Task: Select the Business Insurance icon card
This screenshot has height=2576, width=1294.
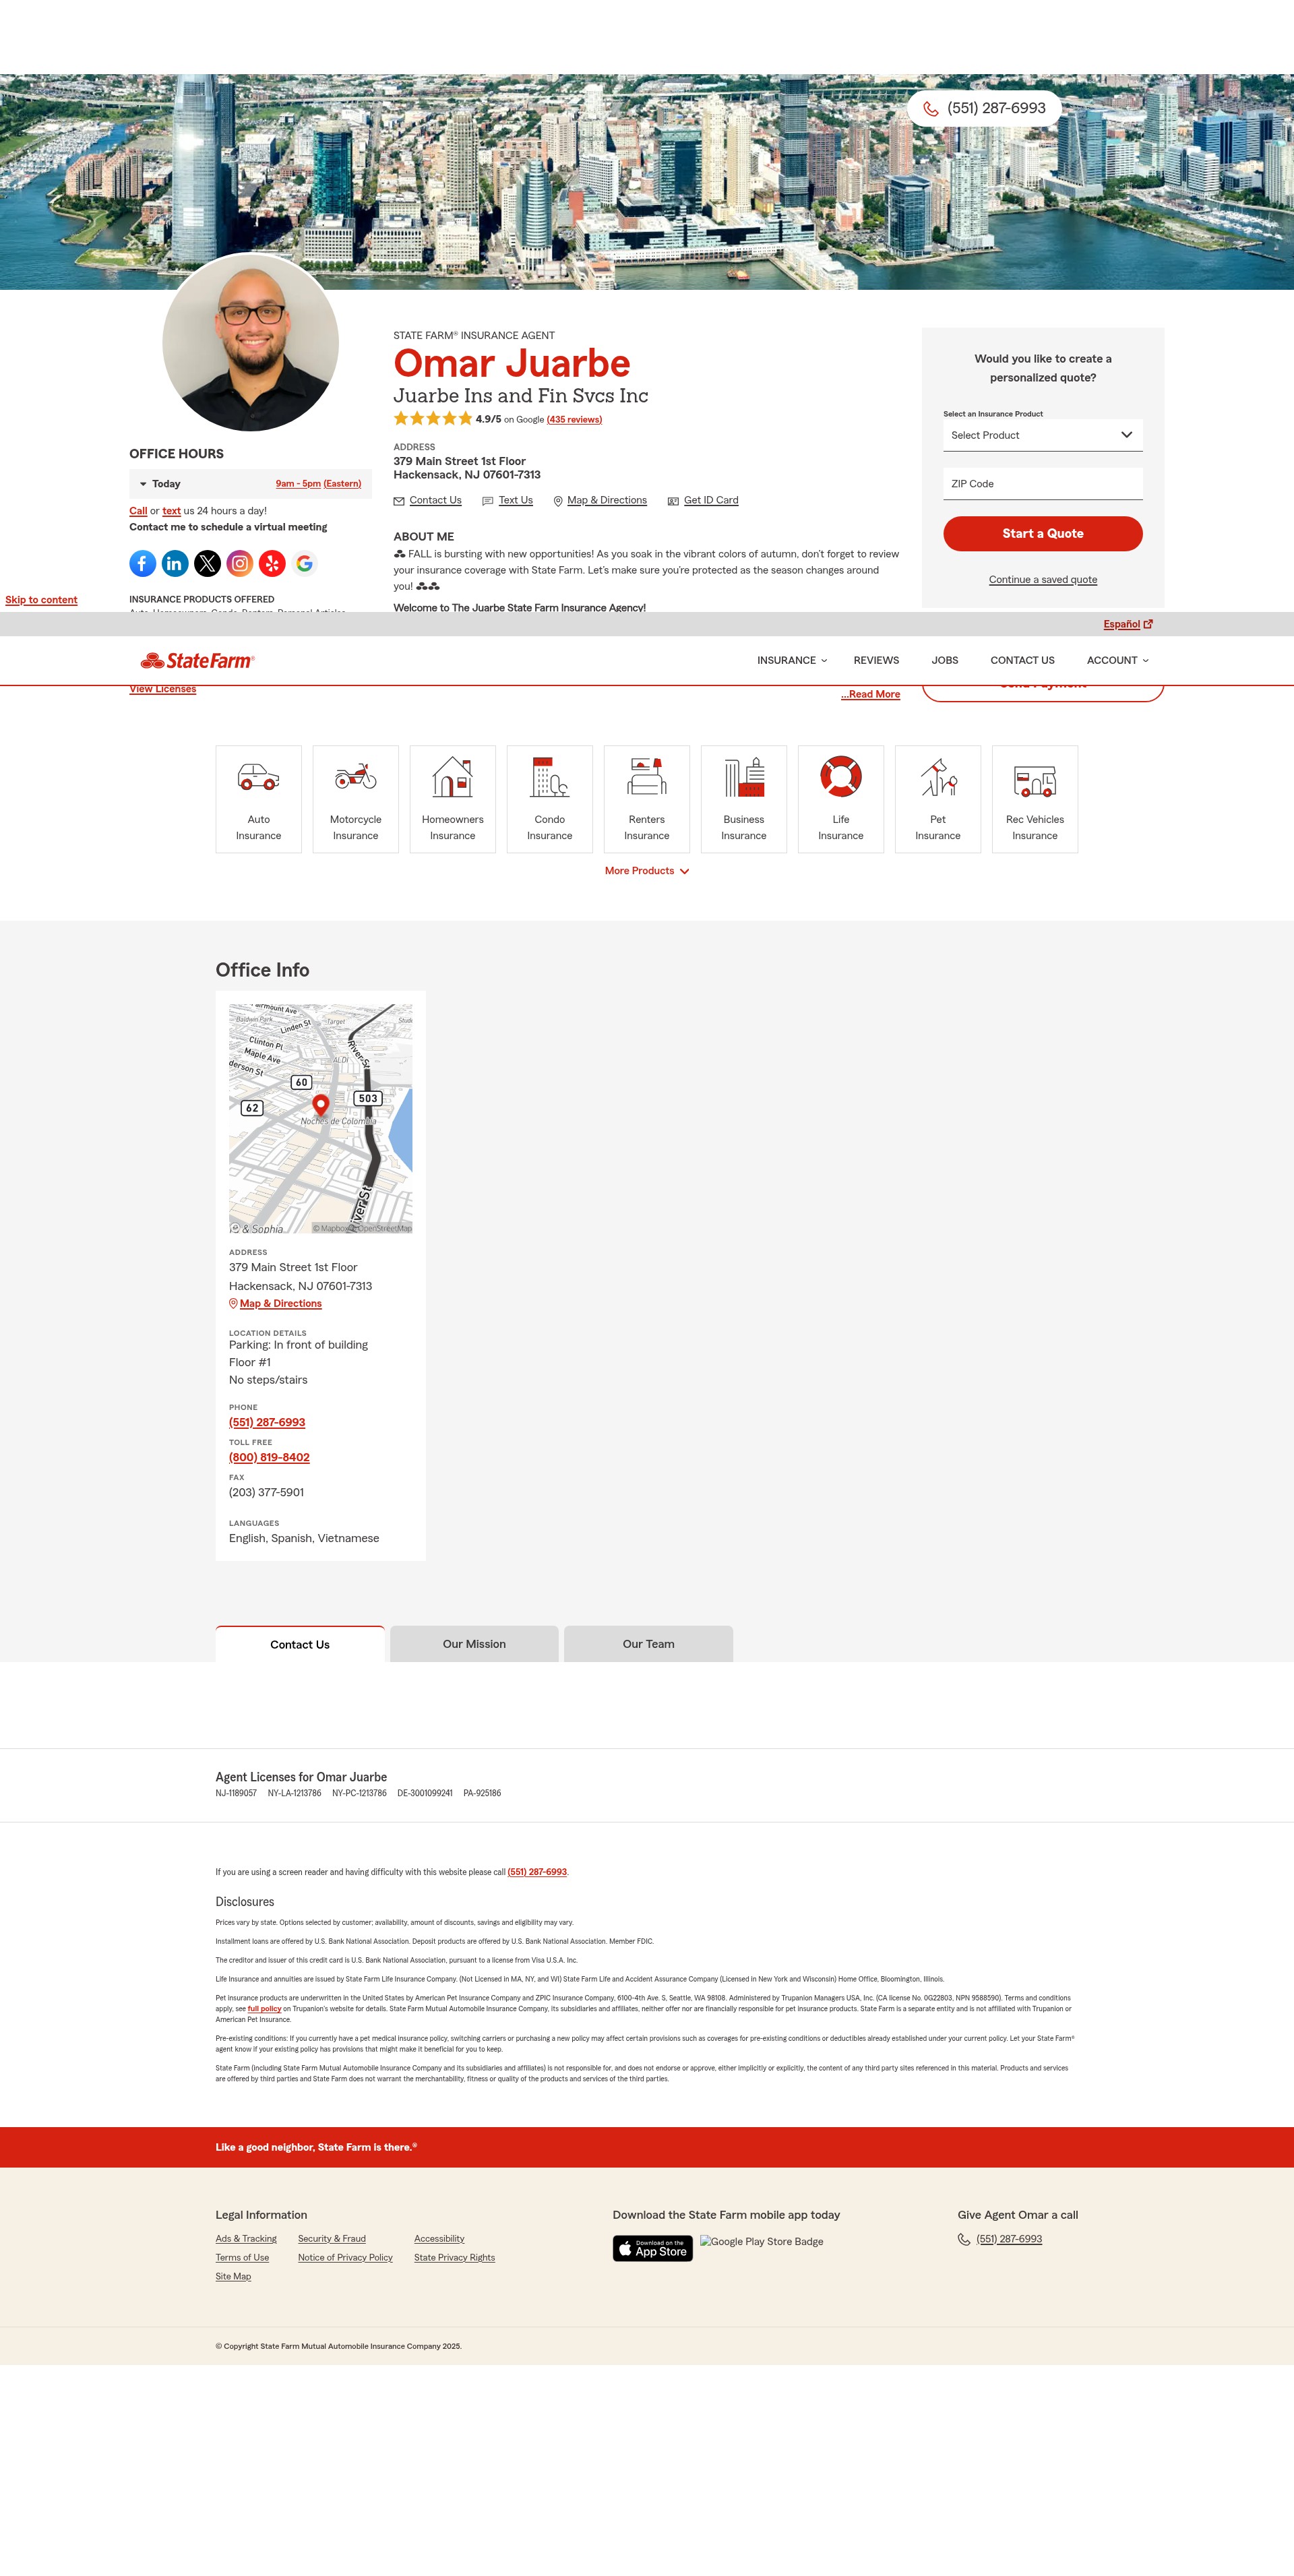Action: 743,799
